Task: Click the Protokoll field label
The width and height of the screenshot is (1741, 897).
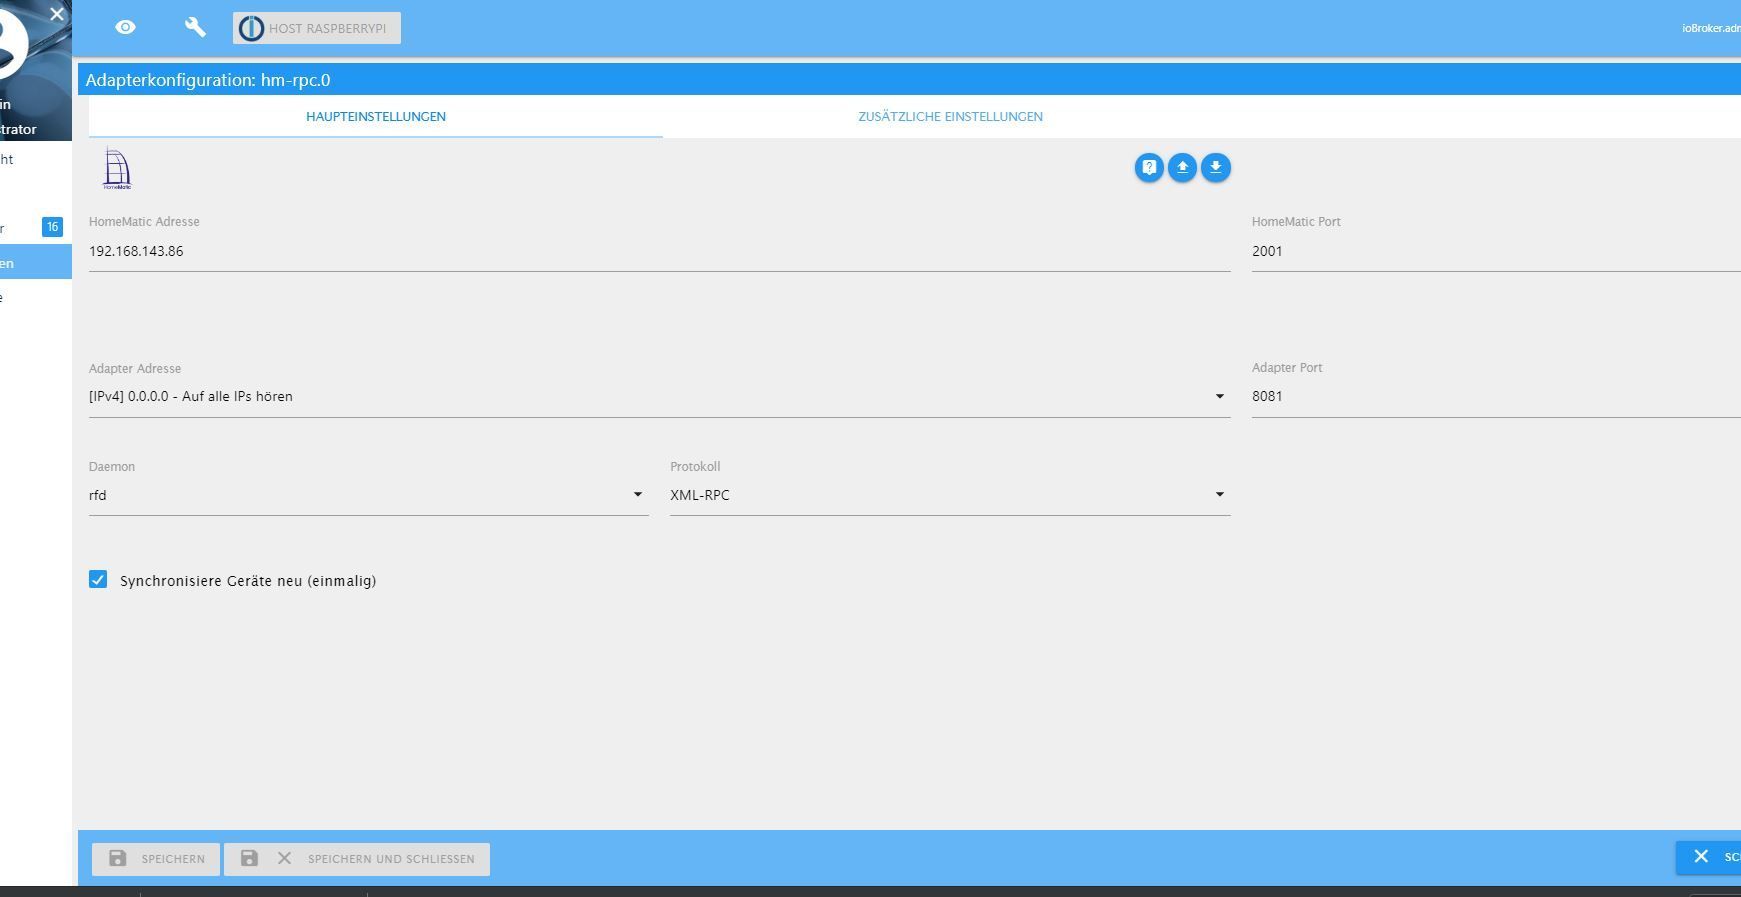Action: (695, 467)
